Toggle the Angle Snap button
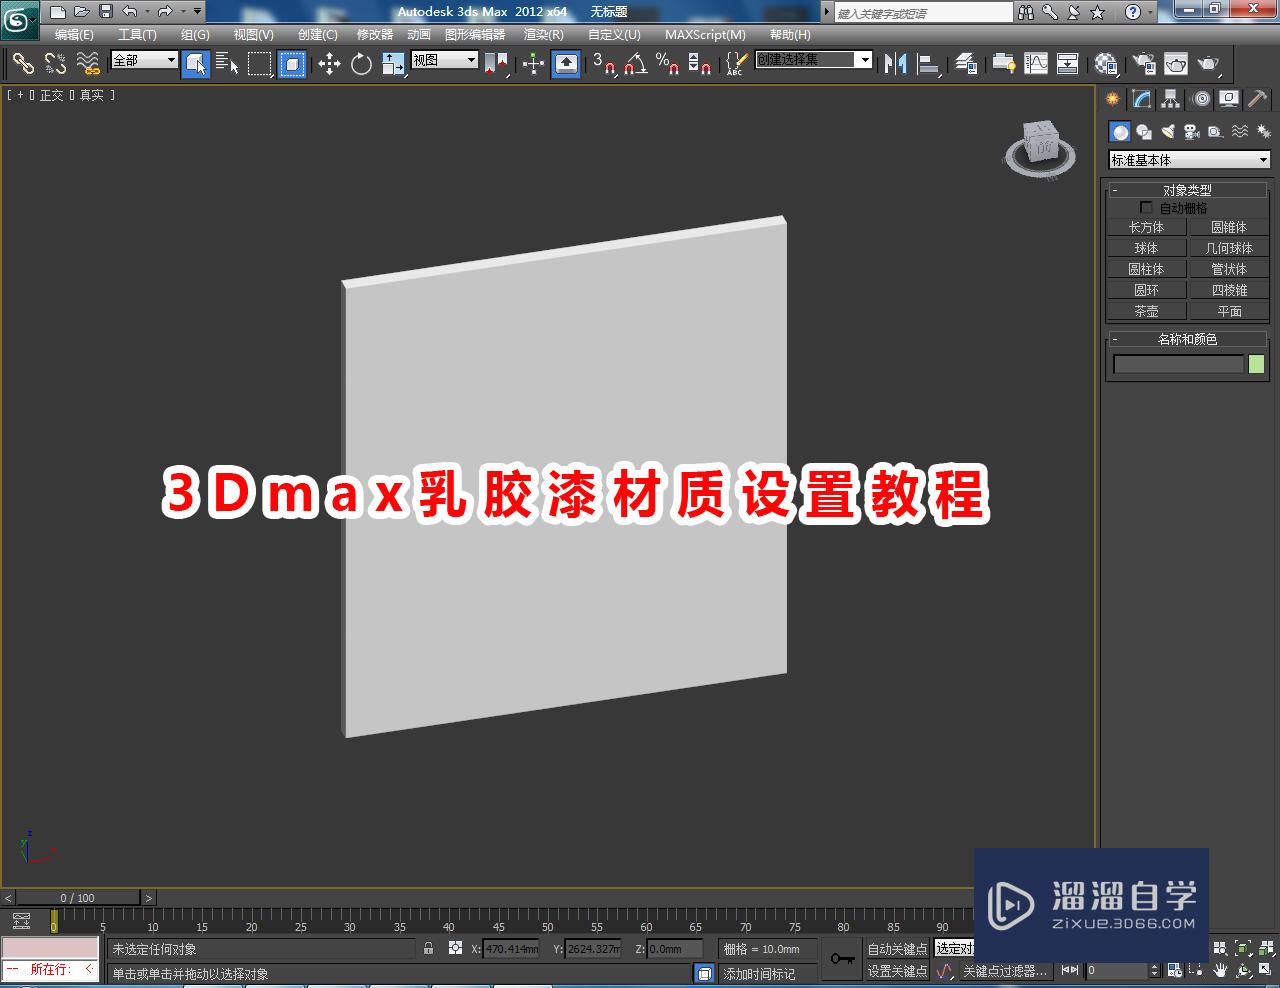 636,64
